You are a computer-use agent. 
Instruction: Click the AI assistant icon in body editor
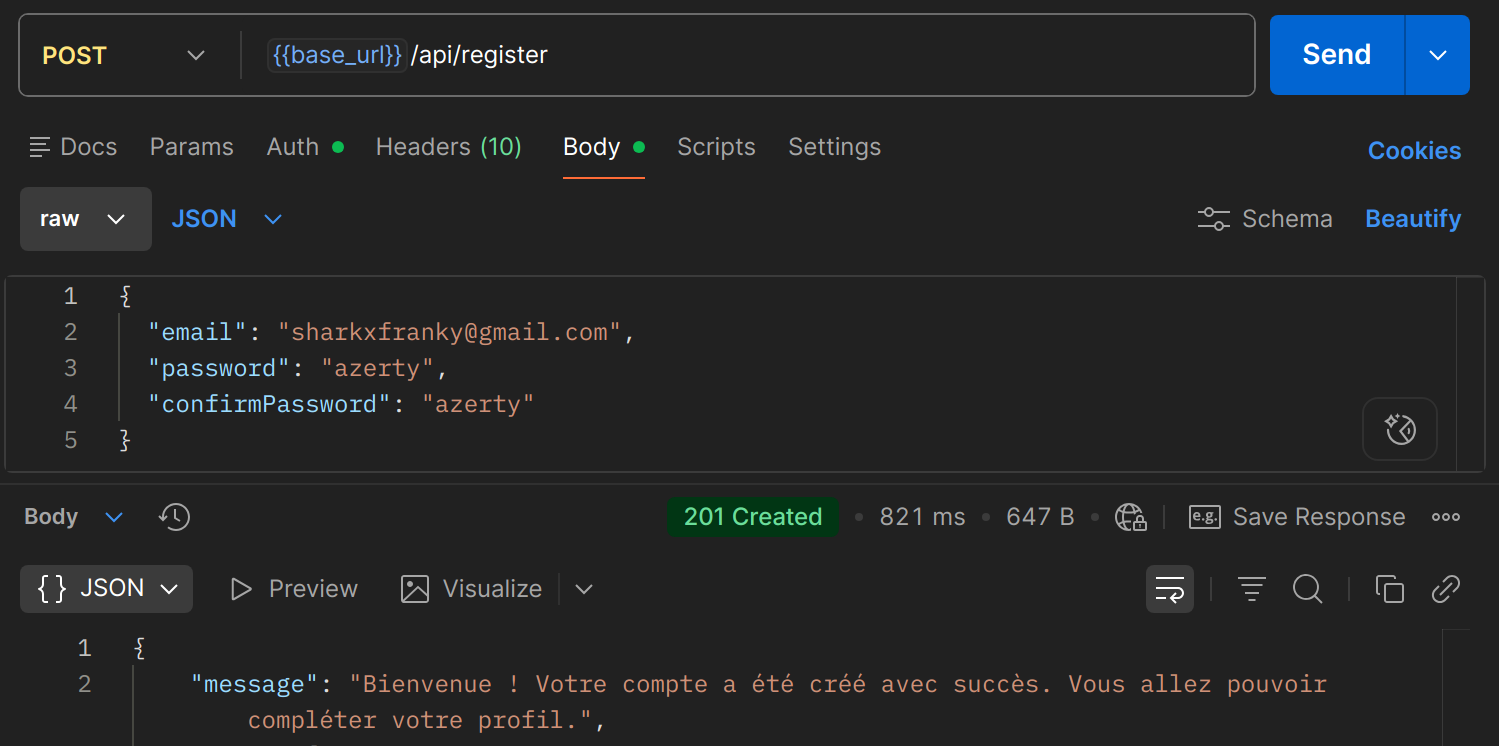1400,430
